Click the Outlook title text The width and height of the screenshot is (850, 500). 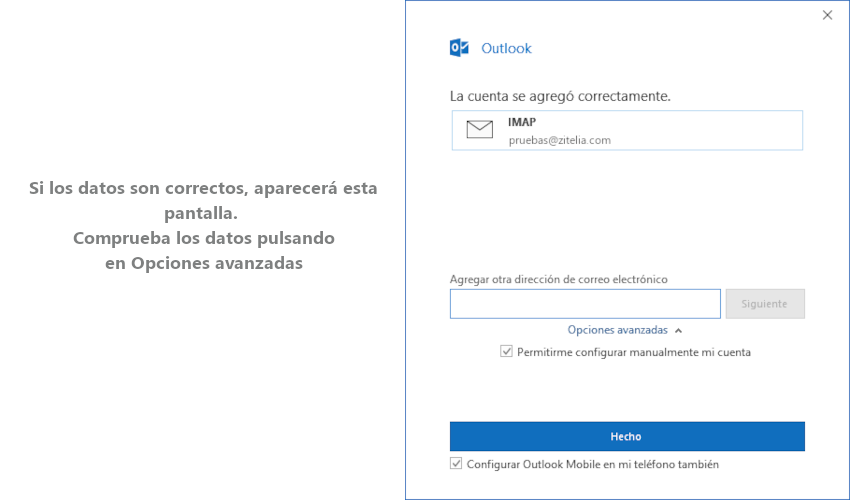pos(506,48)
